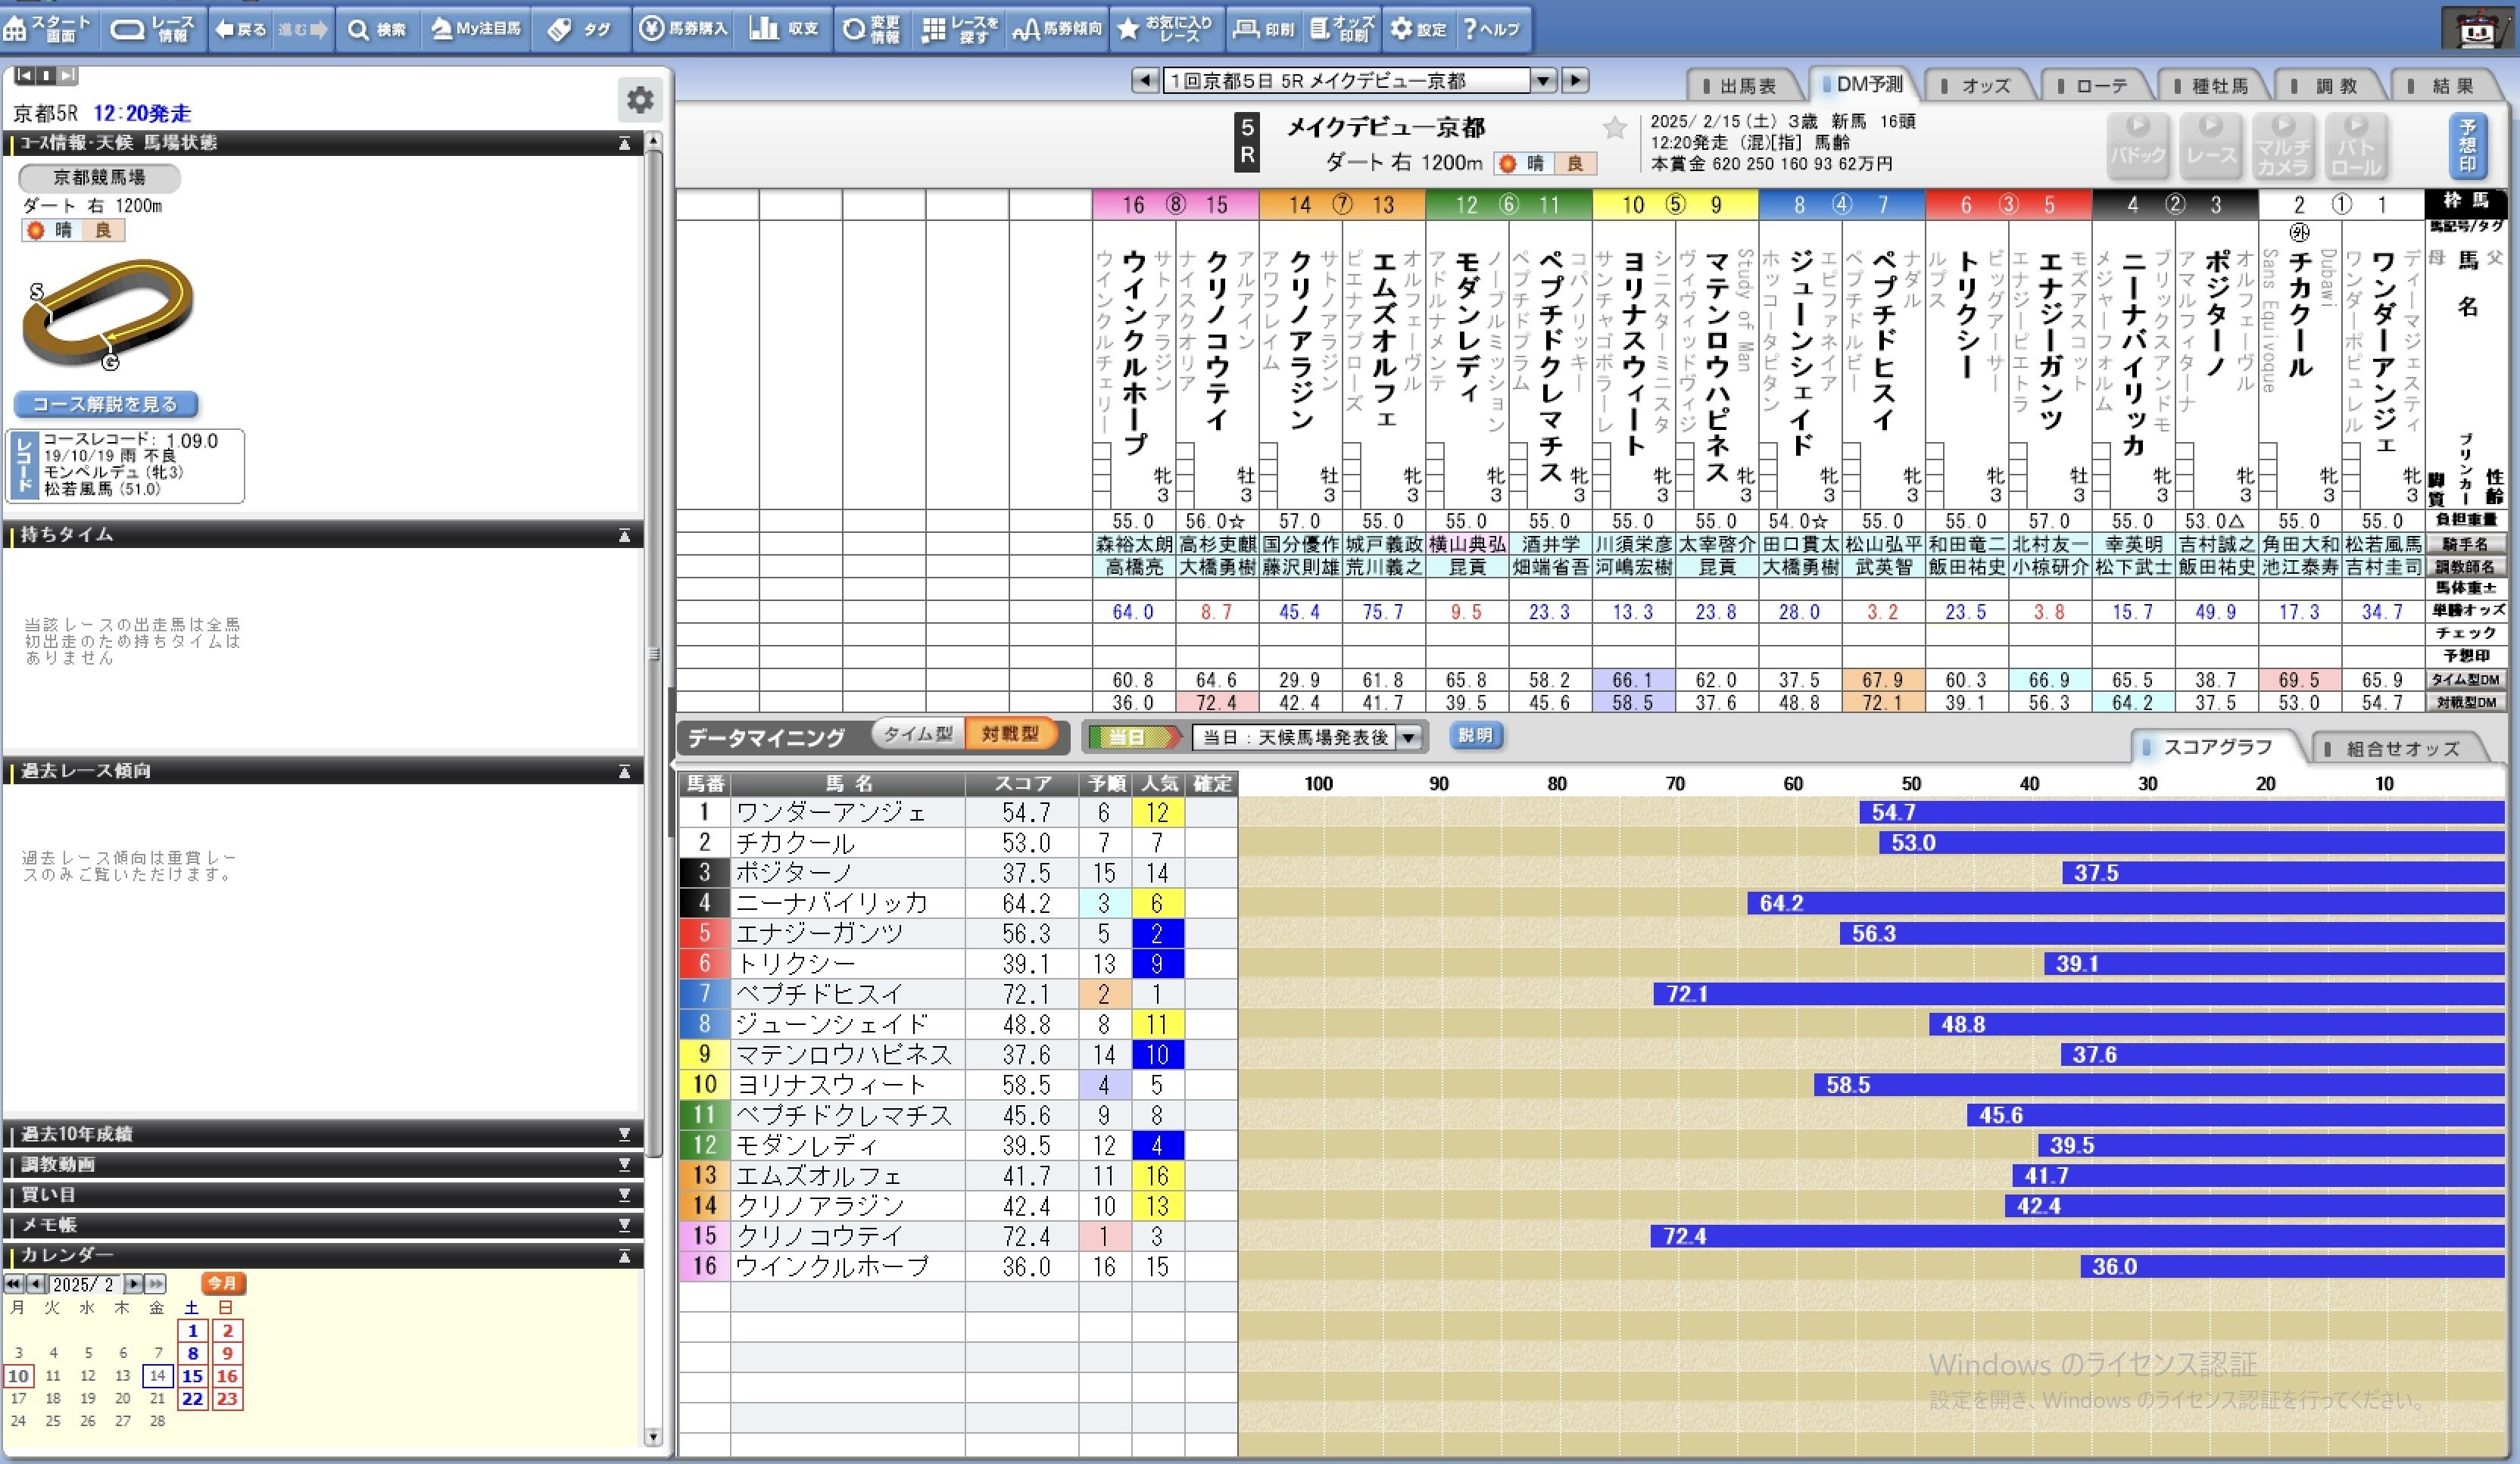Select the スコアグラフ tab
The width and height of the screenshot is (2520, 1464).
[2216, 747]
